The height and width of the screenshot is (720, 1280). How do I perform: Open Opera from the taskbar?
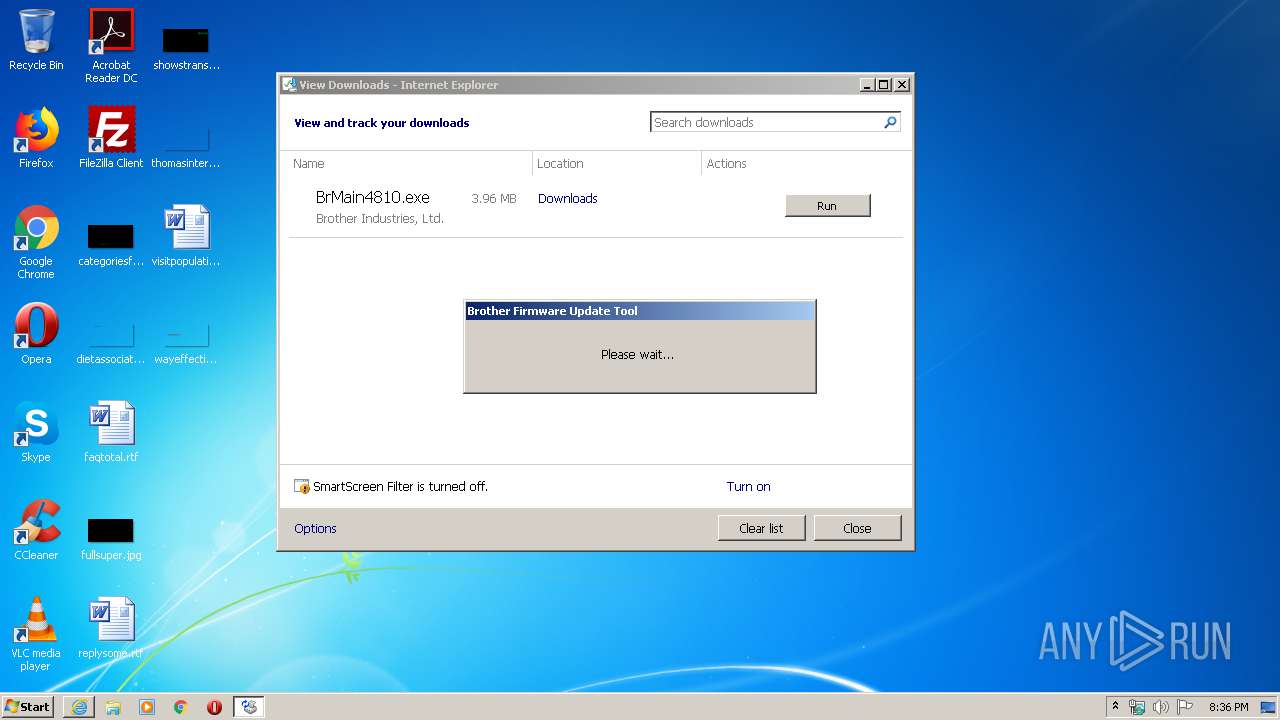[214, 707]
